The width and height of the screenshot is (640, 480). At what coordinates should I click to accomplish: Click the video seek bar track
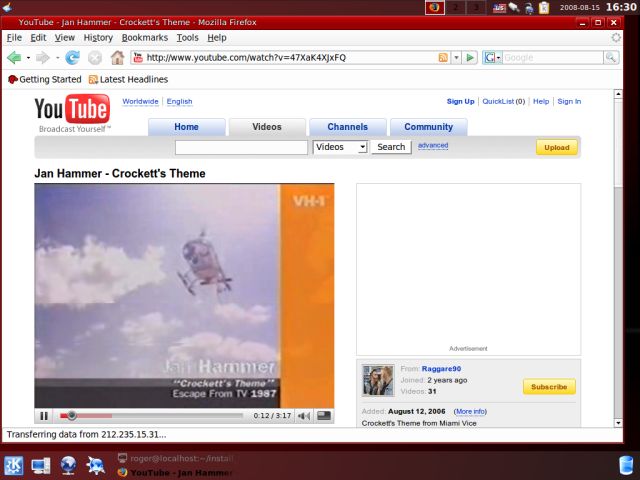151,416
